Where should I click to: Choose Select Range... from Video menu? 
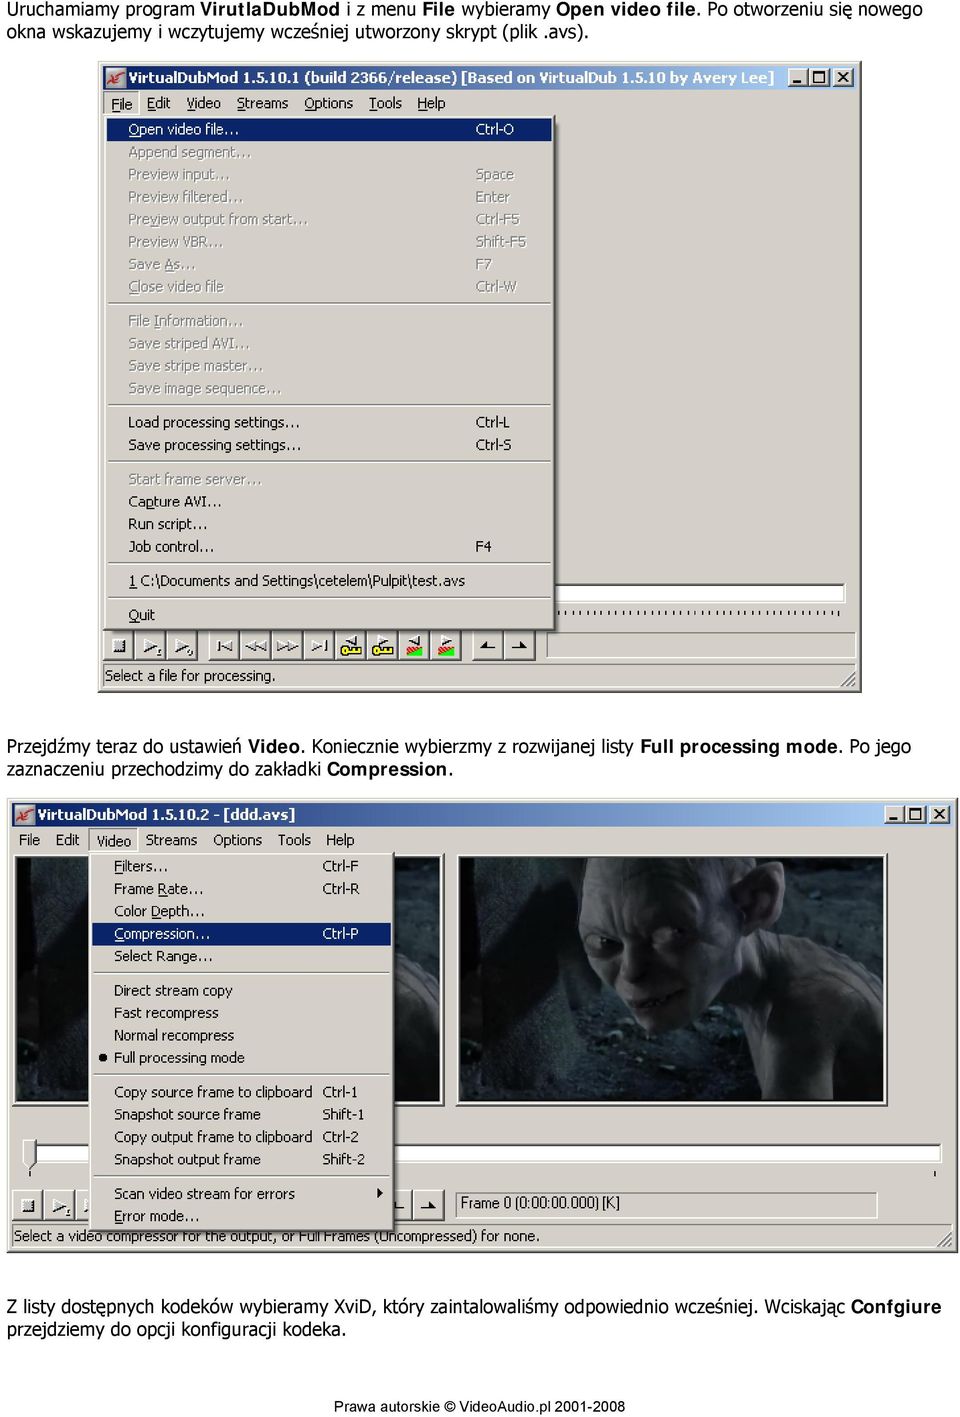[241, 956]
